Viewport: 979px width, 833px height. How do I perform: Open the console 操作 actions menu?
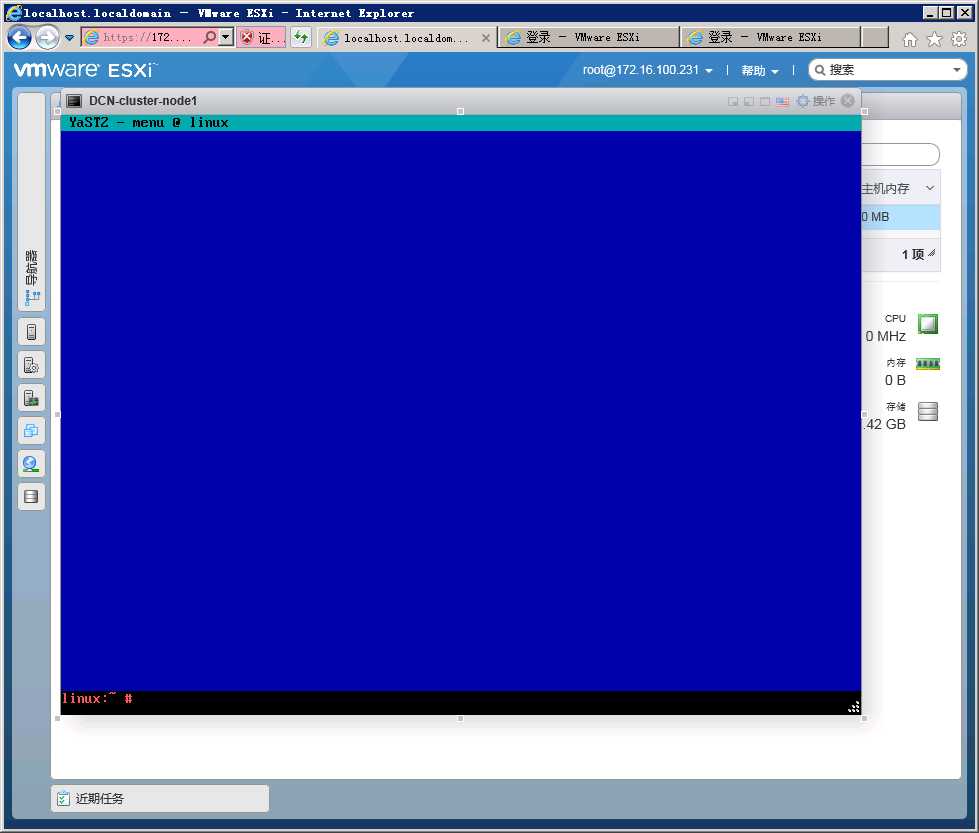click(x=817, y=101)
